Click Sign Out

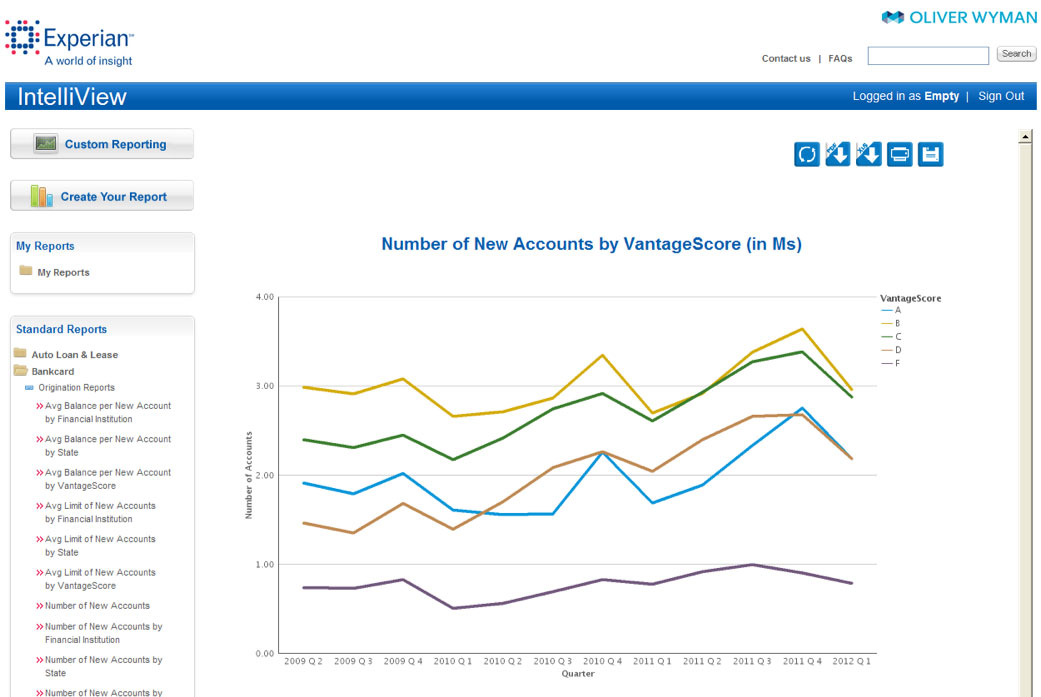[x=1001, y=96]
